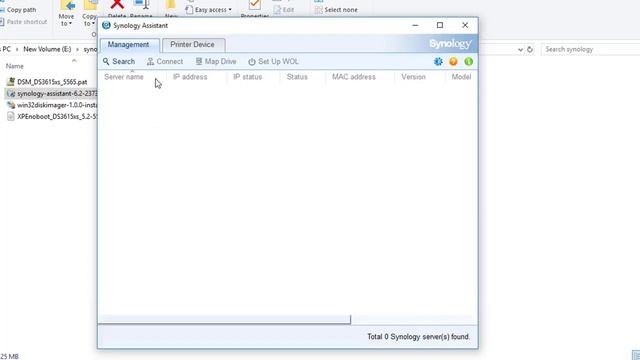Viewport: 640px width, 360px height.
Task: Click Edit in Explorer ribbon
Action: 284,10
